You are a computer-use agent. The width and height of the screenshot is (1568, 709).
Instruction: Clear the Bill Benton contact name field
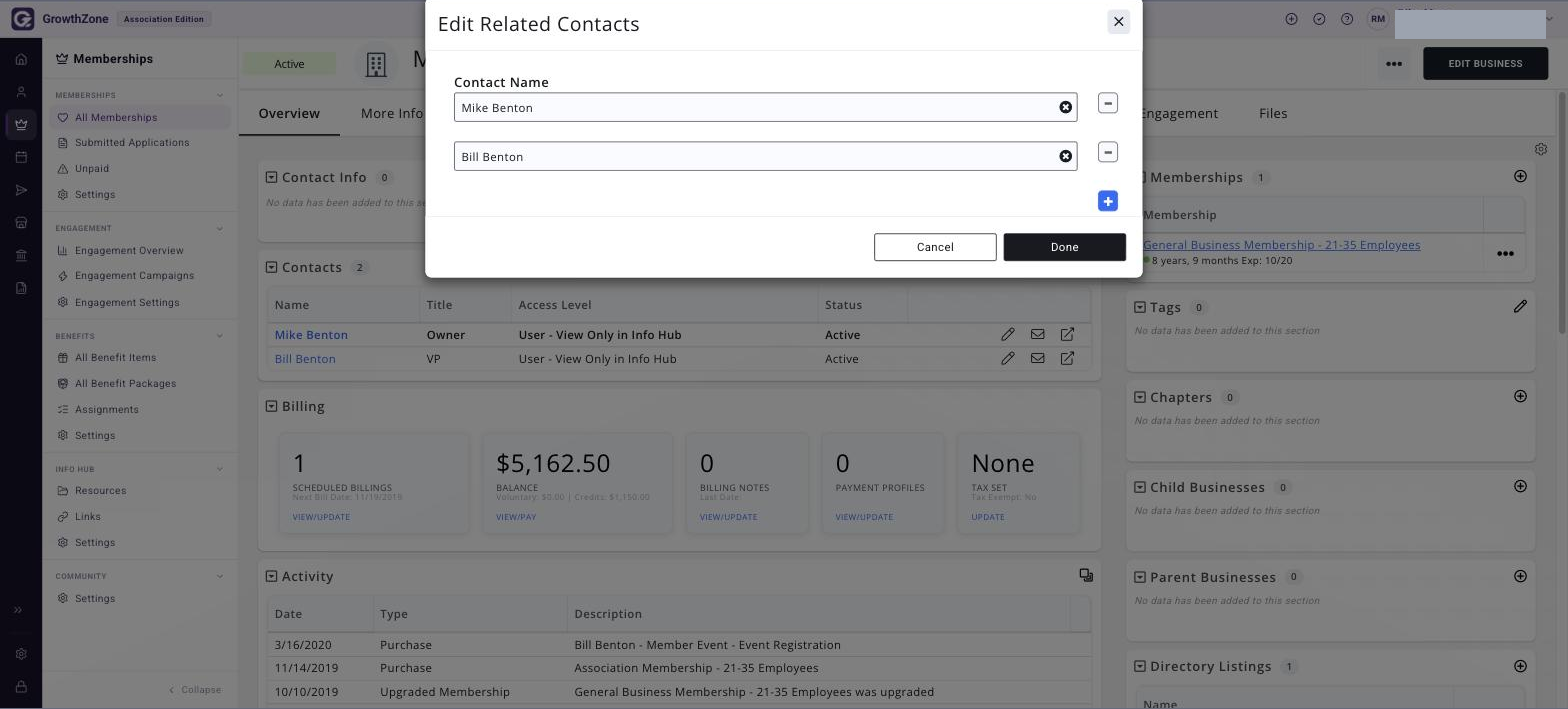point(1065,156)
